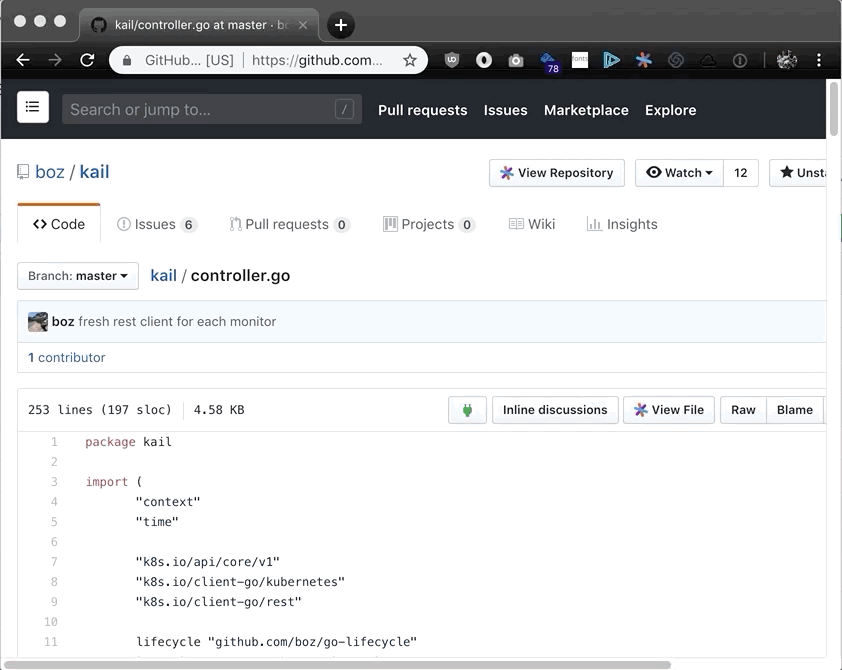842x670 pixels.
Task: Click the camera extension icon
Action: pyautogui.click(x=516, y=61)
